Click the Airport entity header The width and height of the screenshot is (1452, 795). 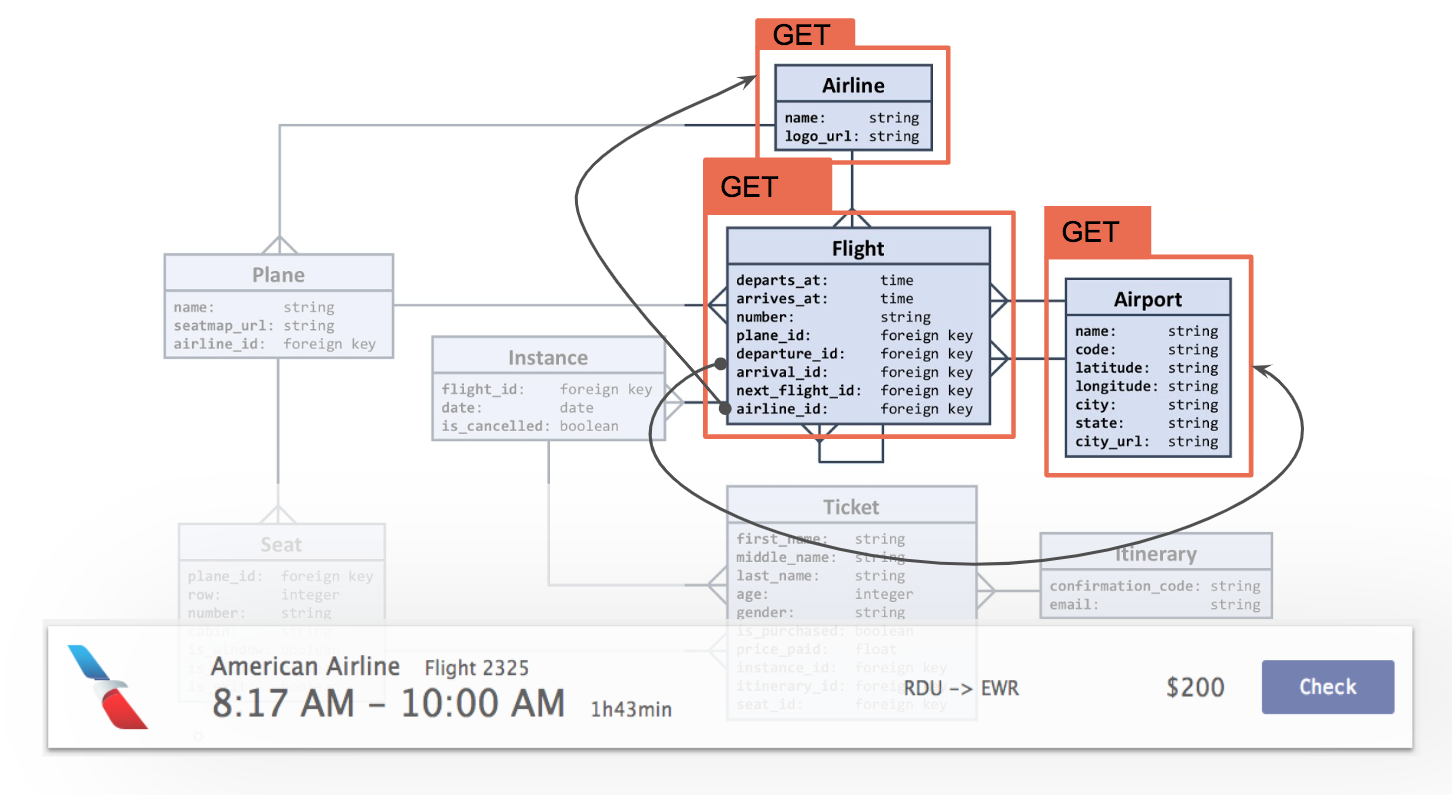(x=1148, y=299)
